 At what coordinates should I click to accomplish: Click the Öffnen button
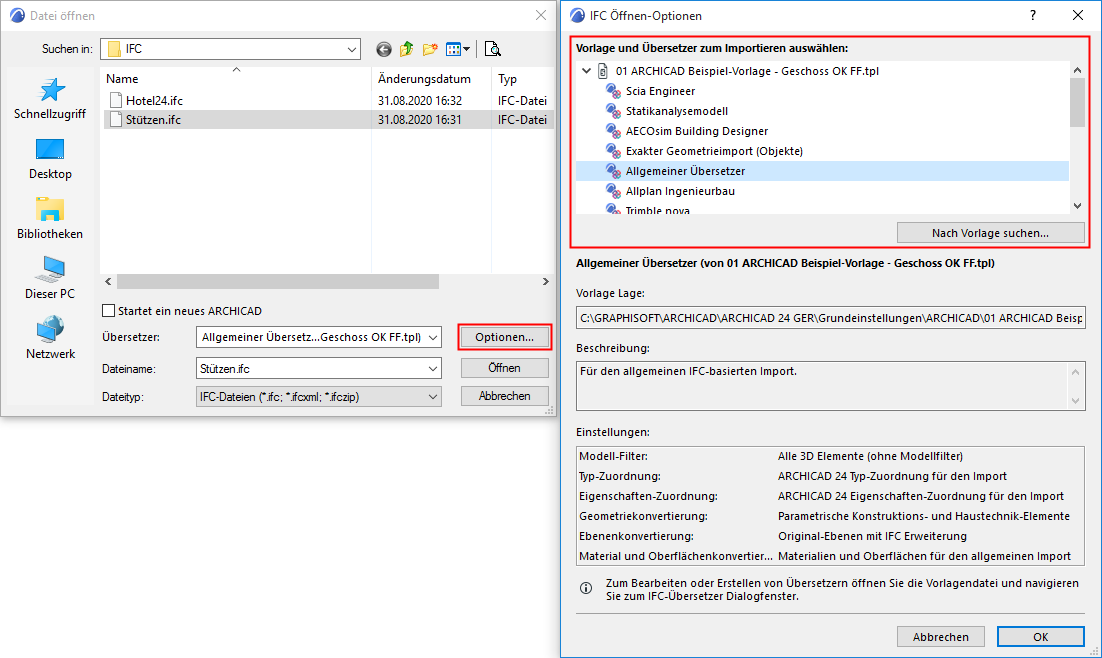pyautogui.click(x=505, y=368)
